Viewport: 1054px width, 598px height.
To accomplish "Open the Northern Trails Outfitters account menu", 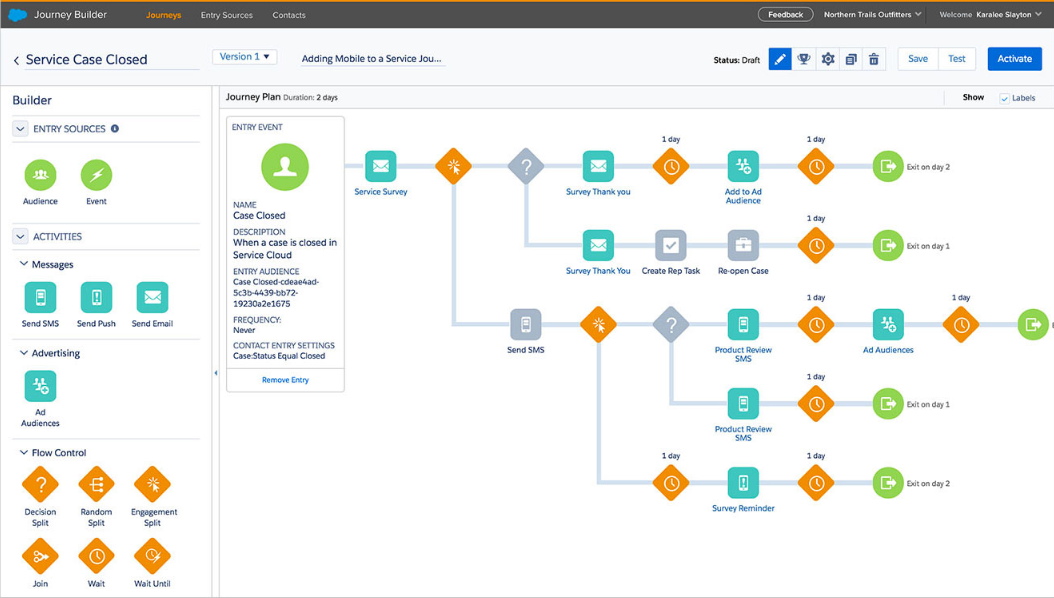I will (873, 14).
